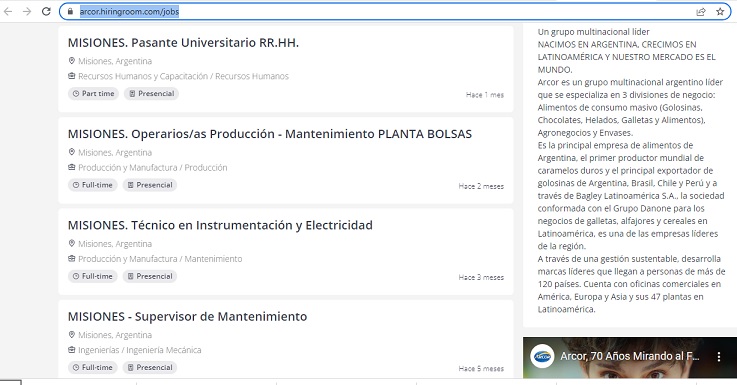This screenshot has width=737, height=385.
Task: Click the Presencial tag on Operarios/as Producción job
Action: pyautogui.click(x=150, y=185)
